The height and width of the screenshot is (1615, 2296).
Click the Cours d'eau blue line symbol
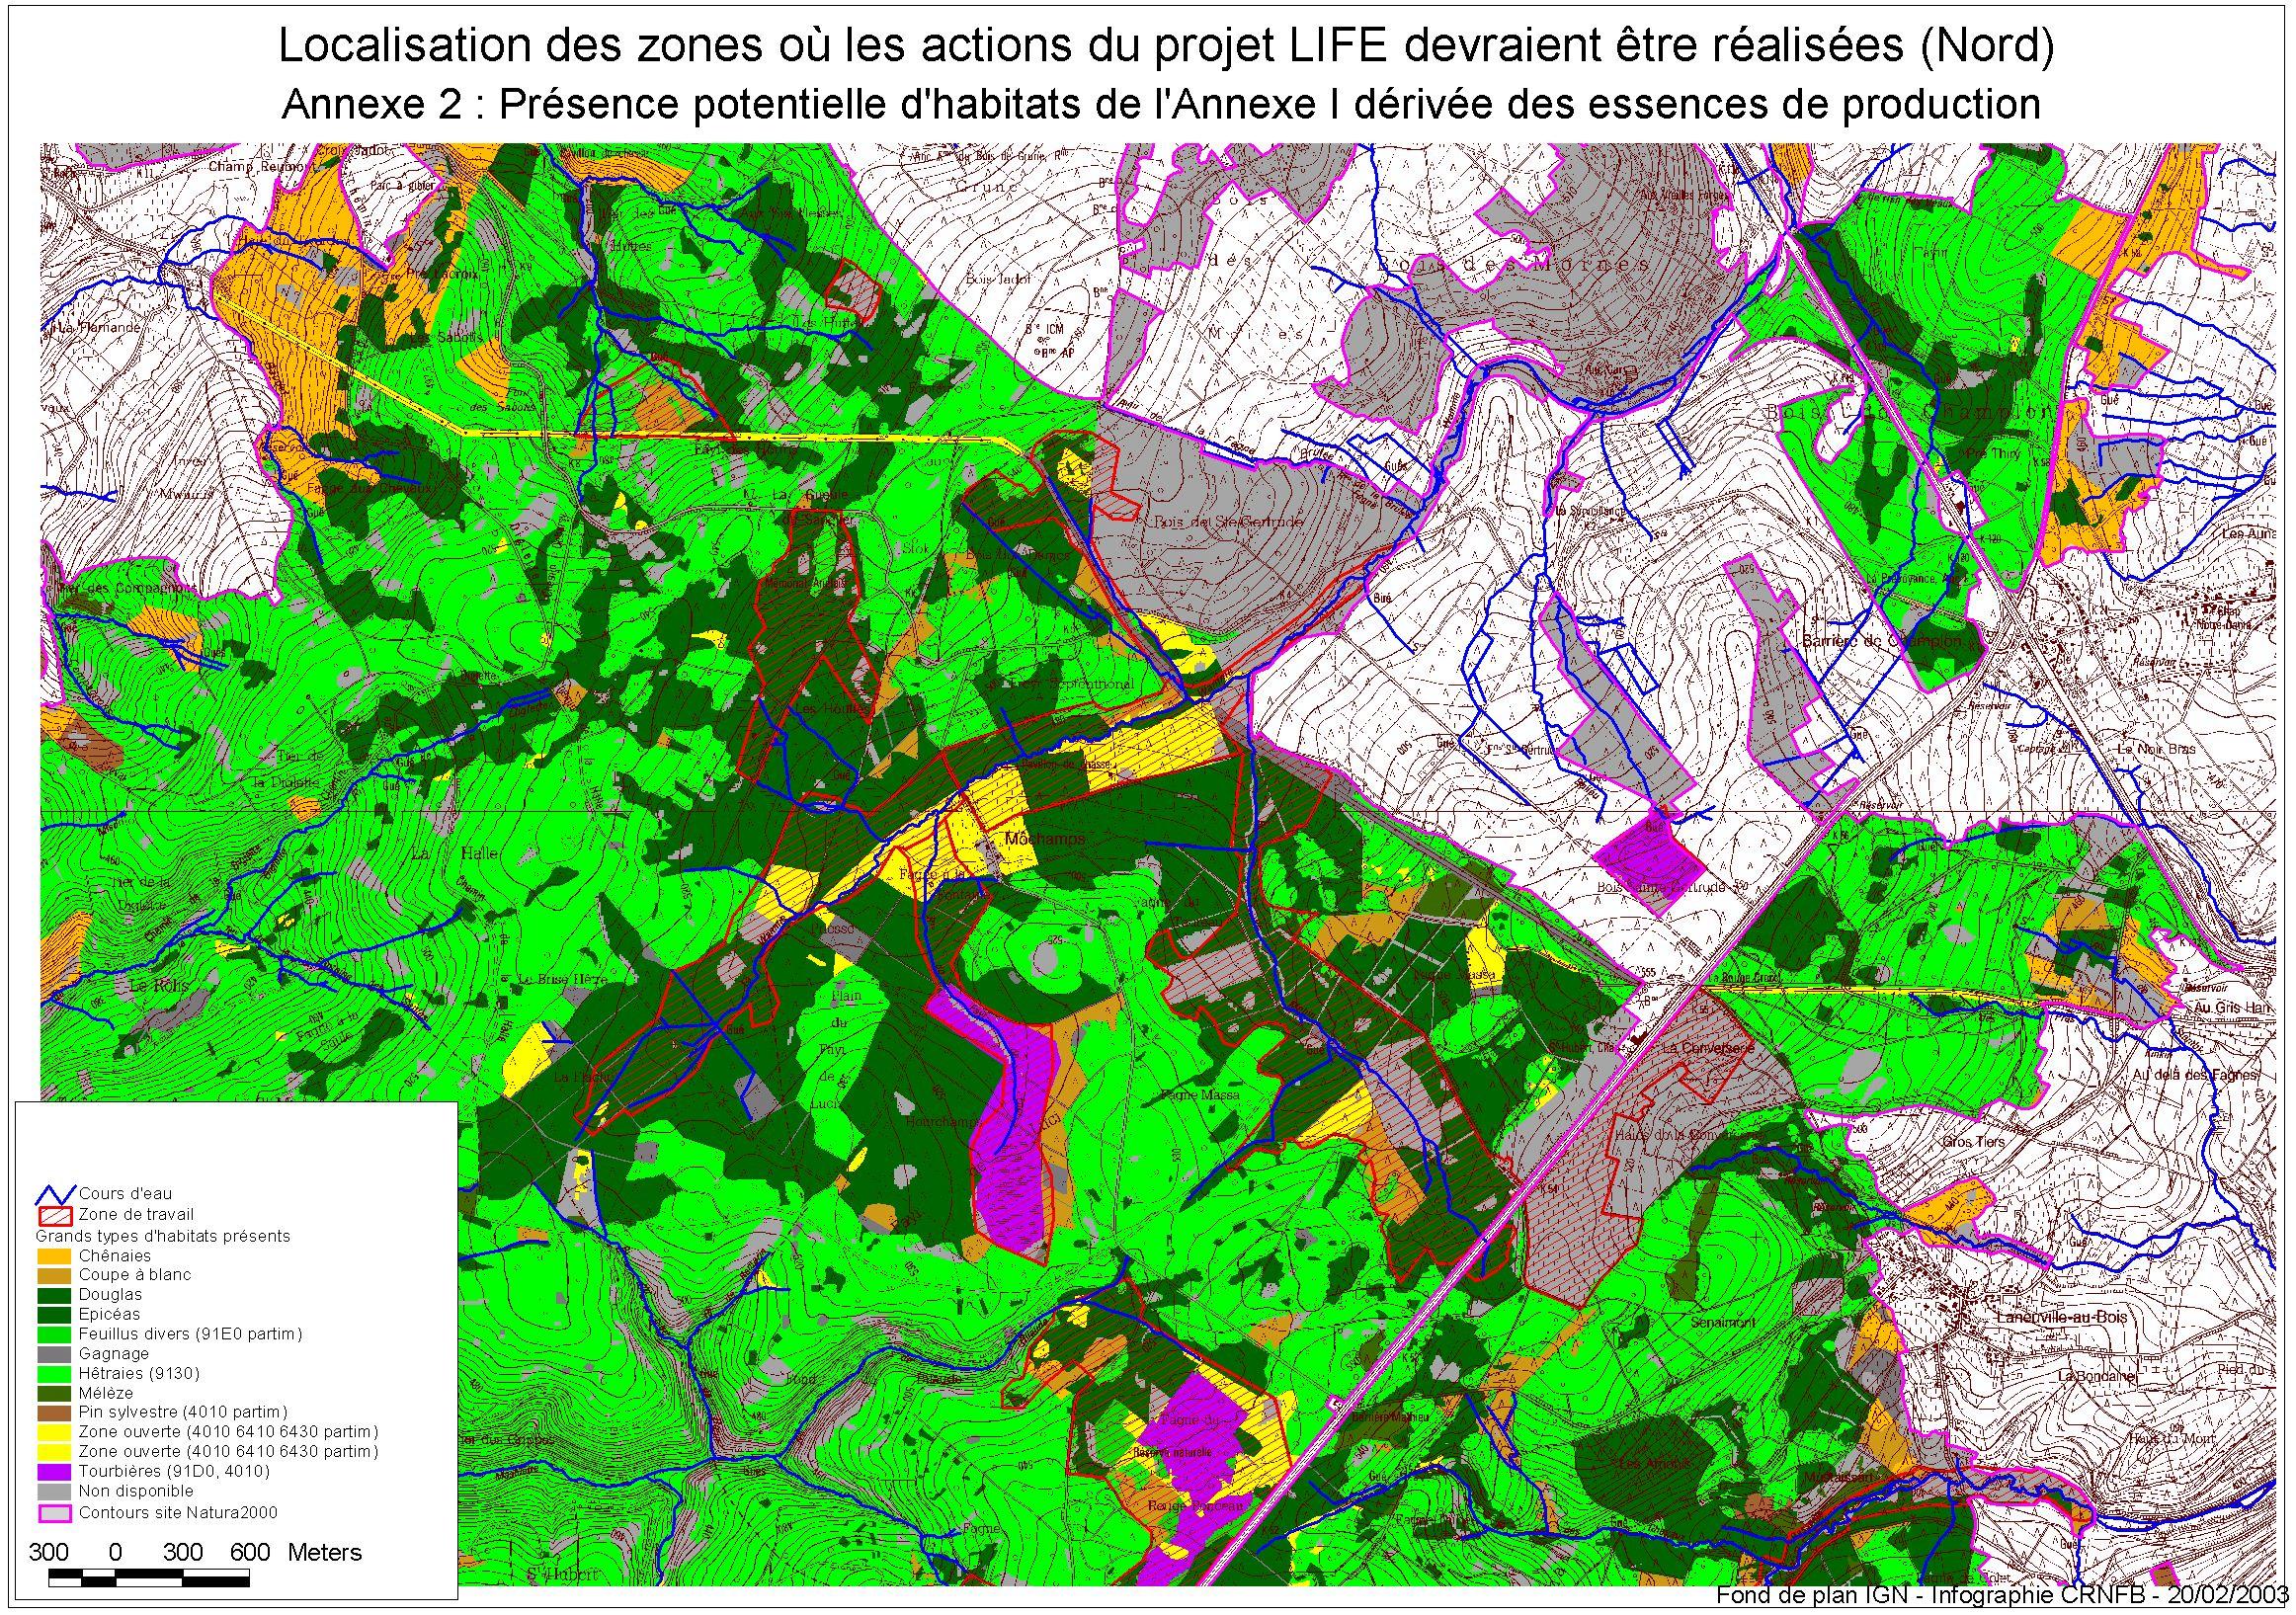[57, 1195]
